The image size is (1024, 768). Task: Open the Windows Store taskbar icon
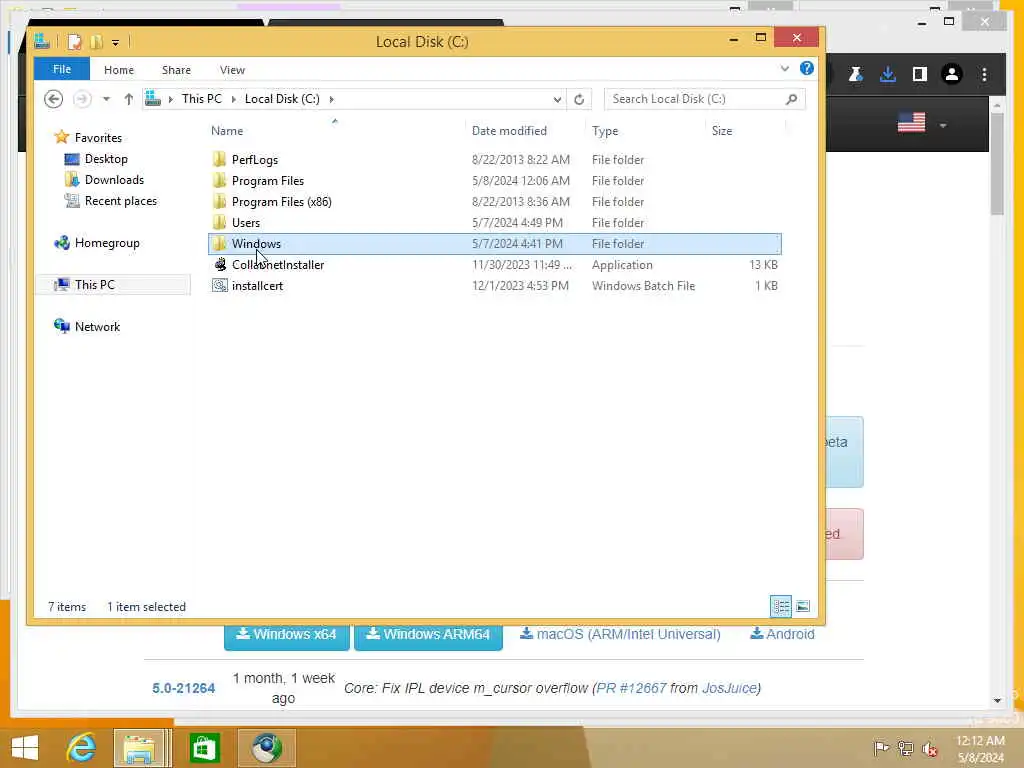pos(204,748)
